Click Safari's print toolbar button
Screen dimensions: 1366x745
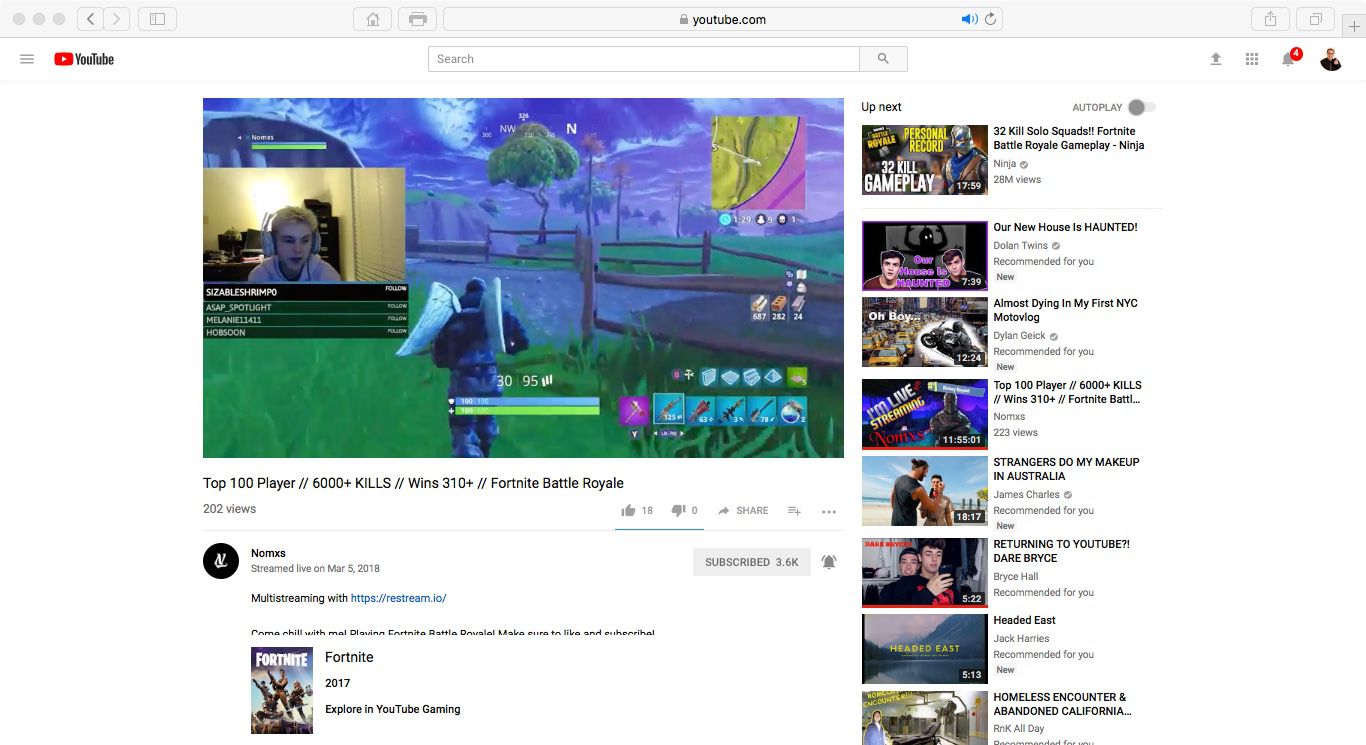pos(417,19)
